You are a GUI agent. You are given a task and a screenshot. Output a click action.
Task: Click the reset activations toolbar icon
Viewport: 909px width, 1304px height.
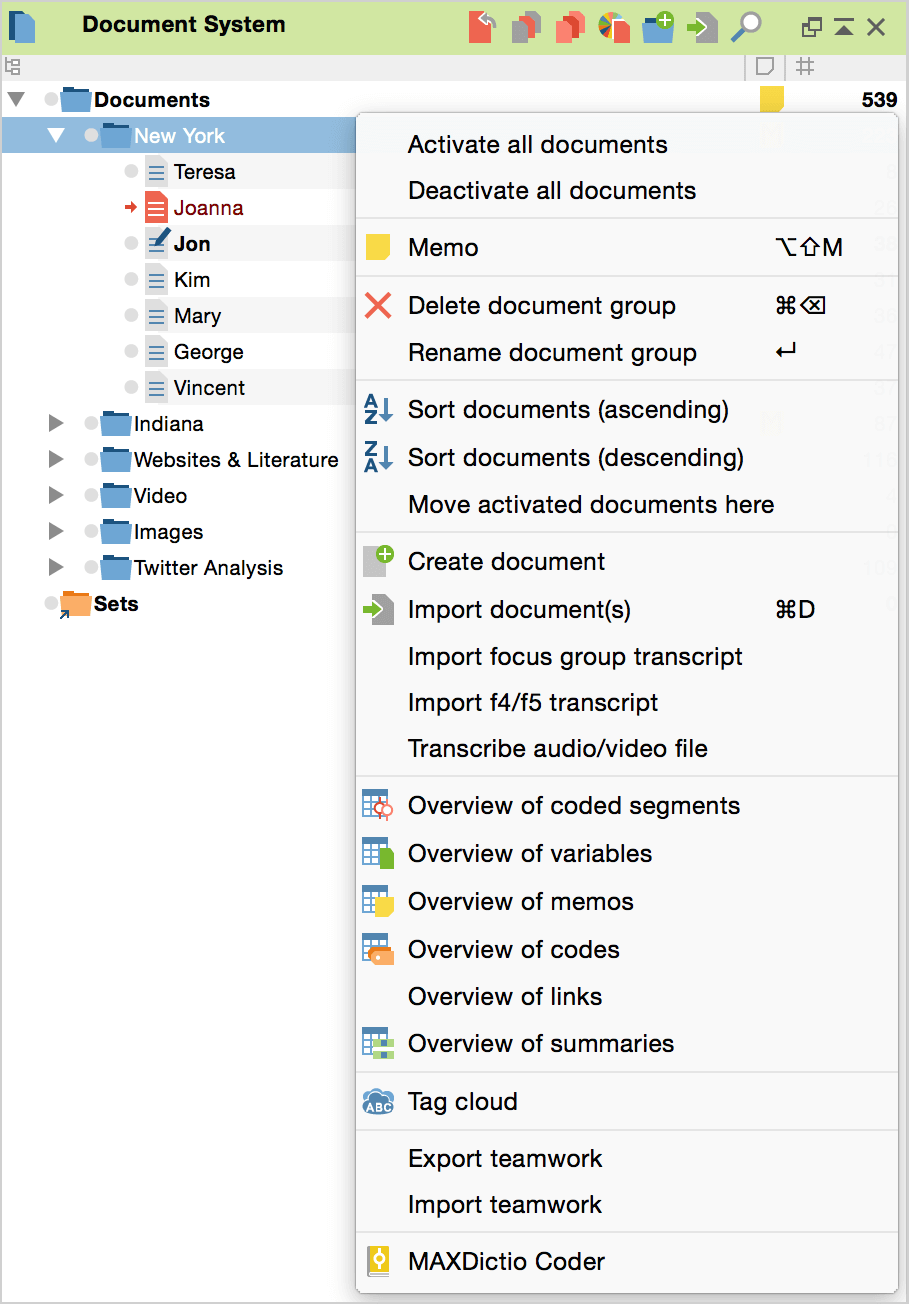pyautogui.click(x=482, y=27)
